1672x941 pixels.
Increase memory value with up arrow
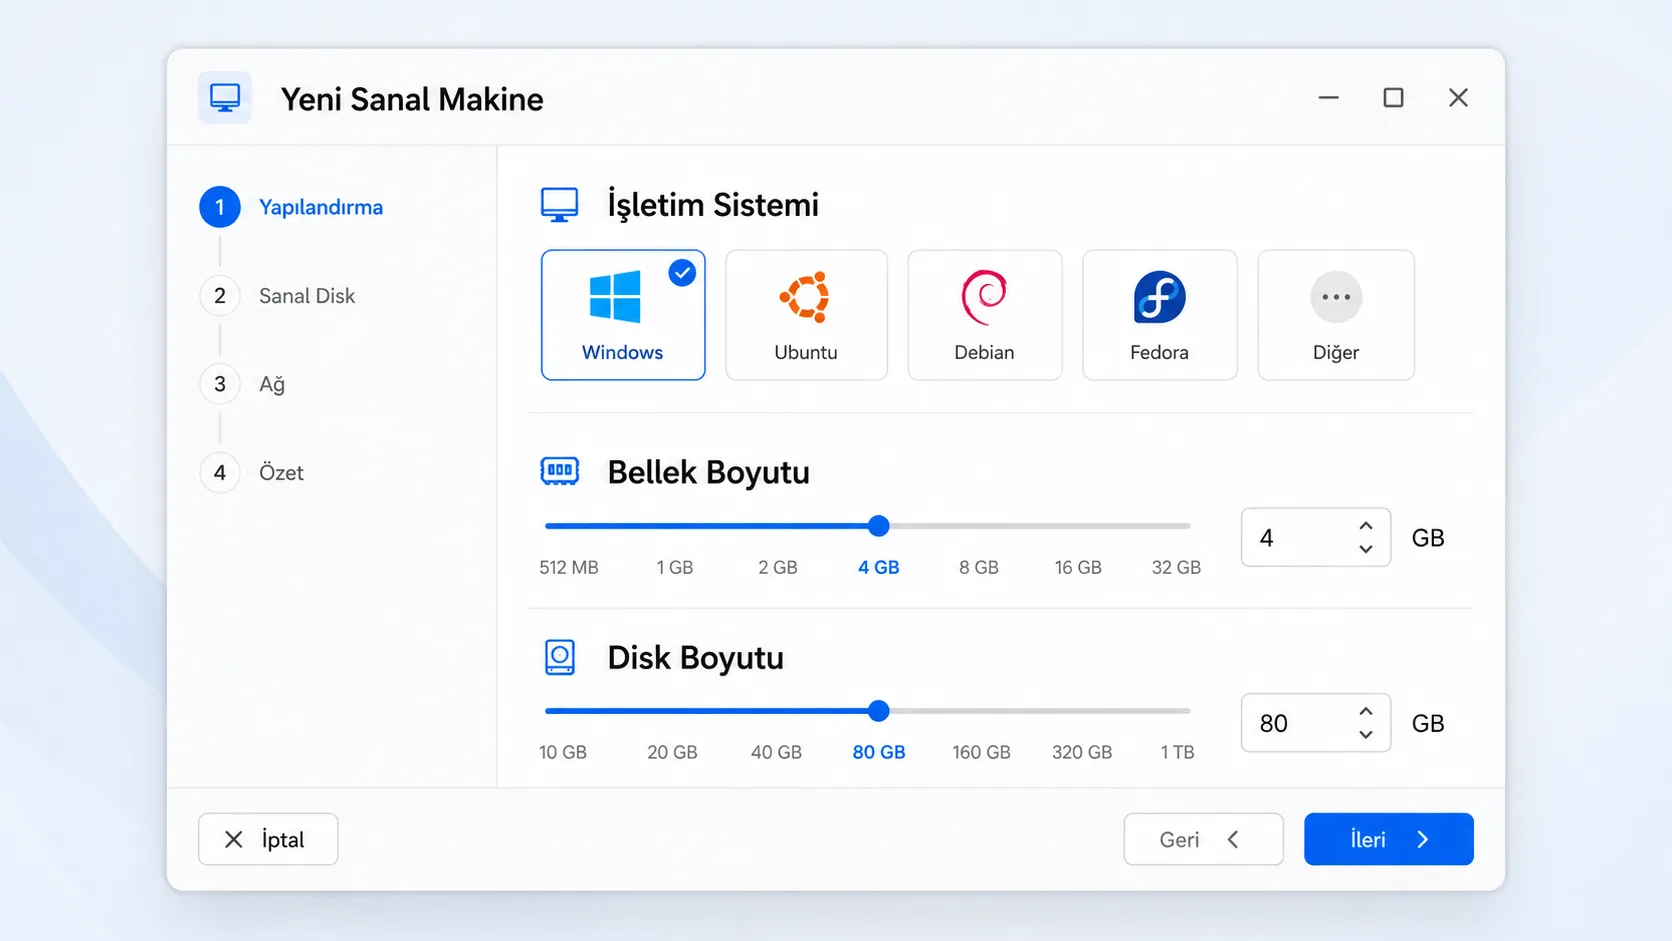click(x=1366, y=526)
